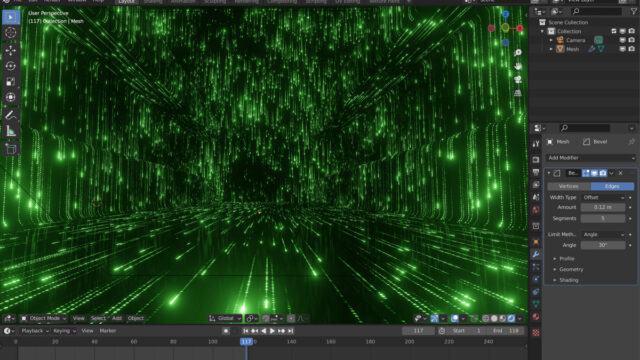The image size is (640, 360).
Task: Toggle Bevel modifier render display
Action: tap(603, 173)
